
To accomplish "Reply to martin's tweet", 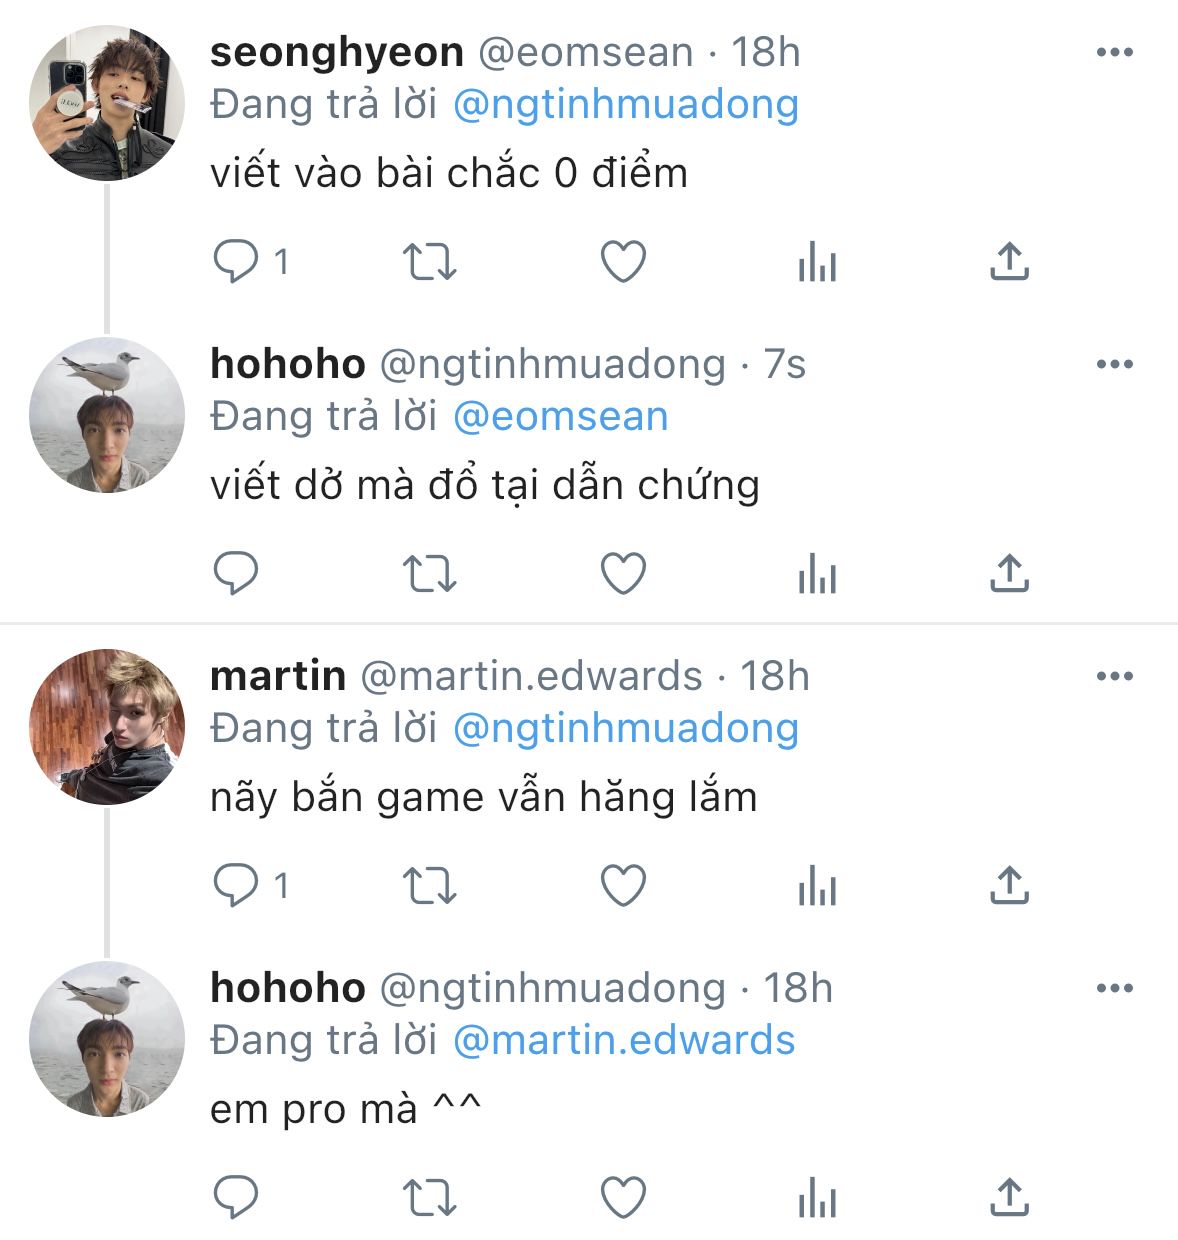I will click(x=237, y=886).
